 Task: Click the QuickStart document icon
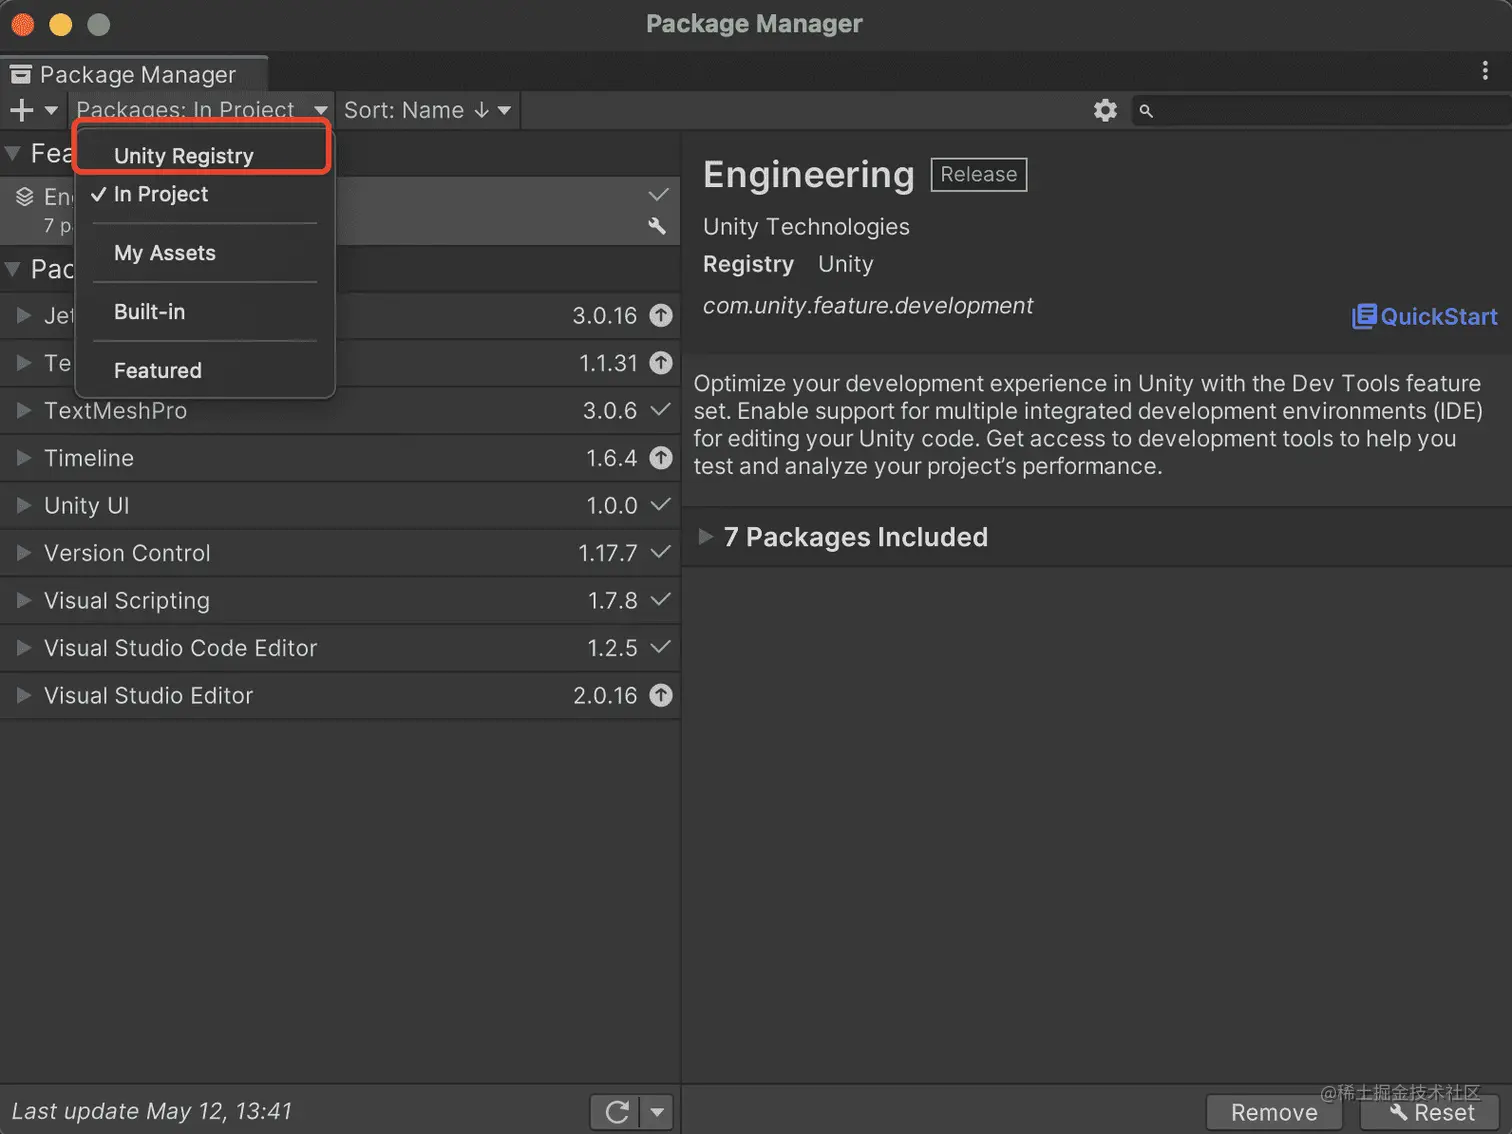[1364, 317]
